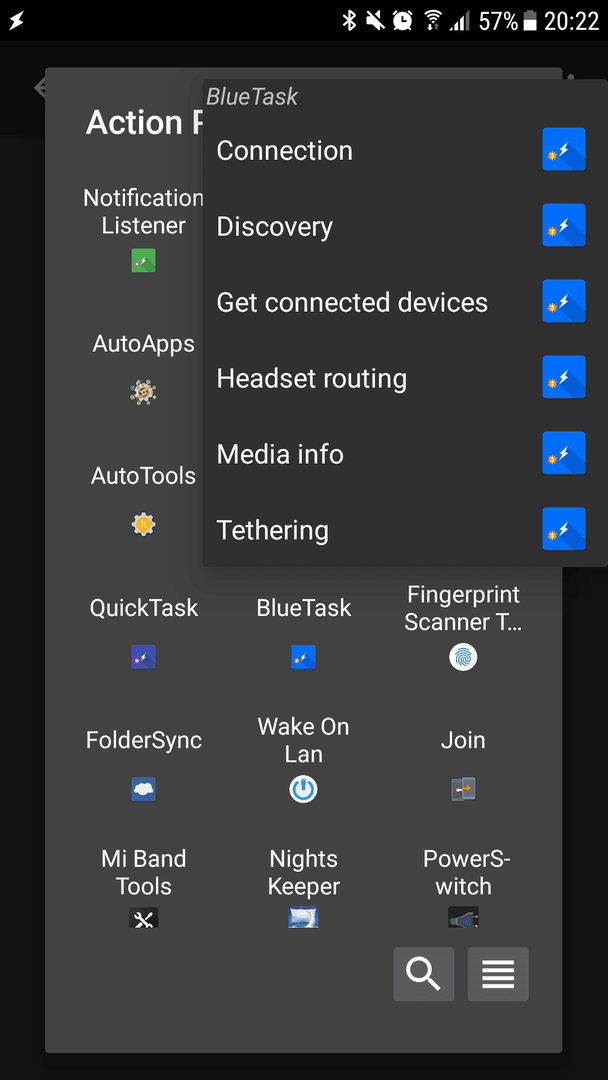Open the AutoTools gear icon

click(144, 524)
